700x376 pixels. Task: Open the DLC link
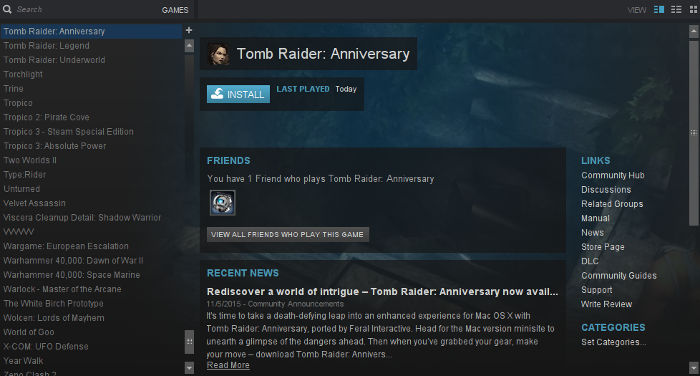[590, 261]
